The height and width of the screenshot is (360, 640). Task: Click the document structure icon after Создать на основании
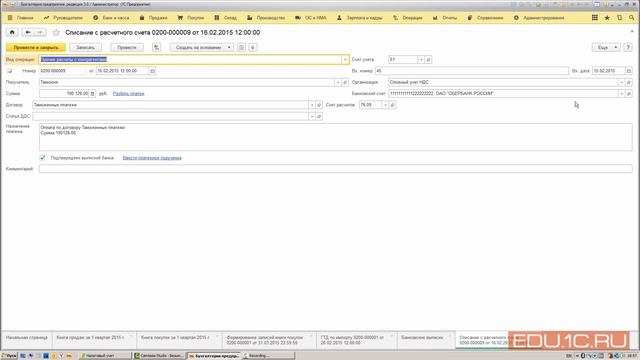tap(241, 47)
